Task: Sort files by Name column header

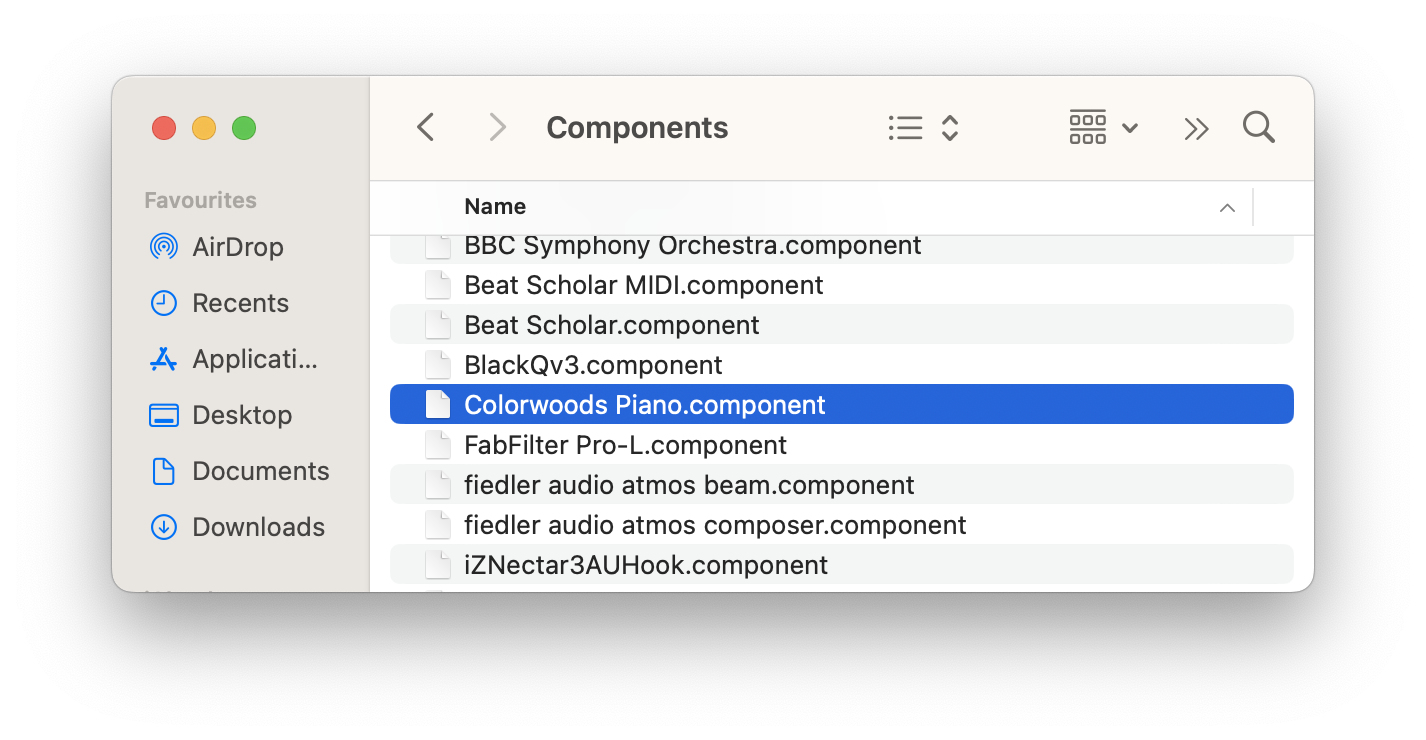Action: (495, 207)
